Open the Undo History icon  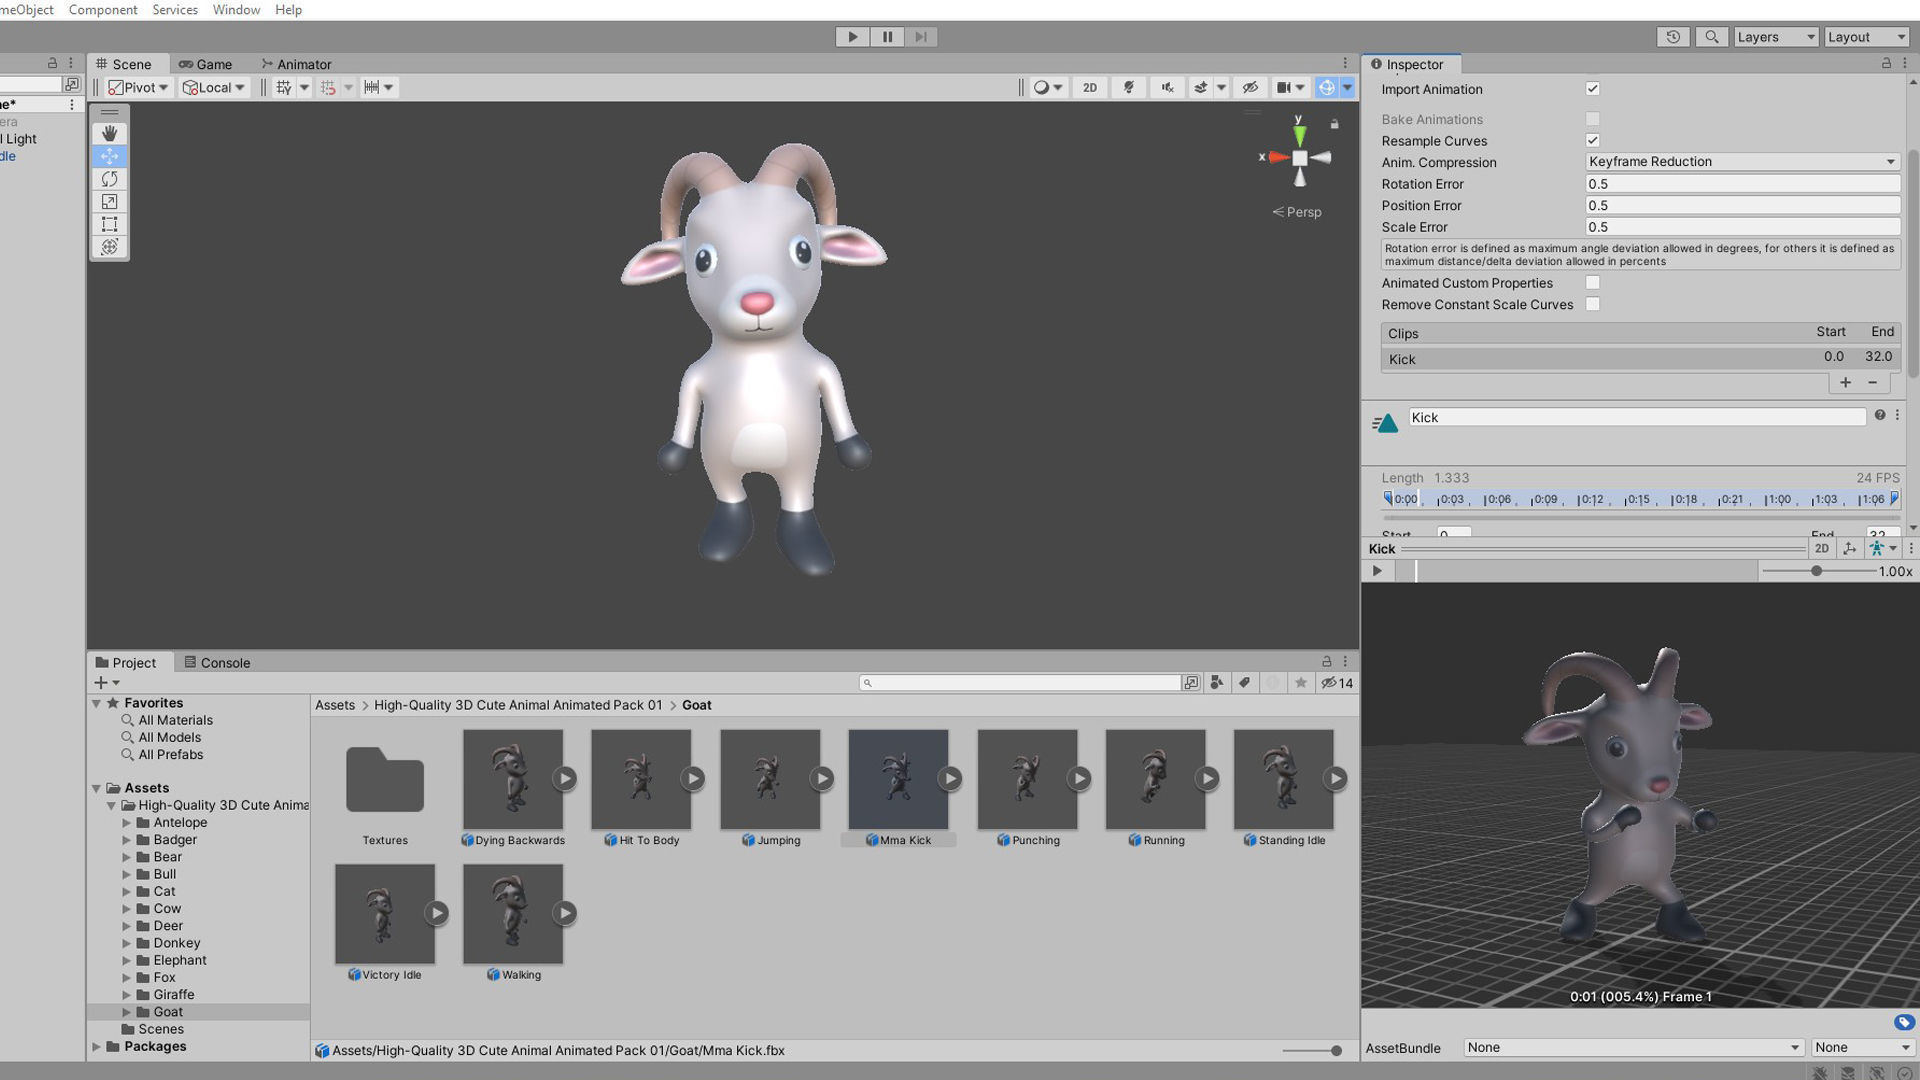1673,37
